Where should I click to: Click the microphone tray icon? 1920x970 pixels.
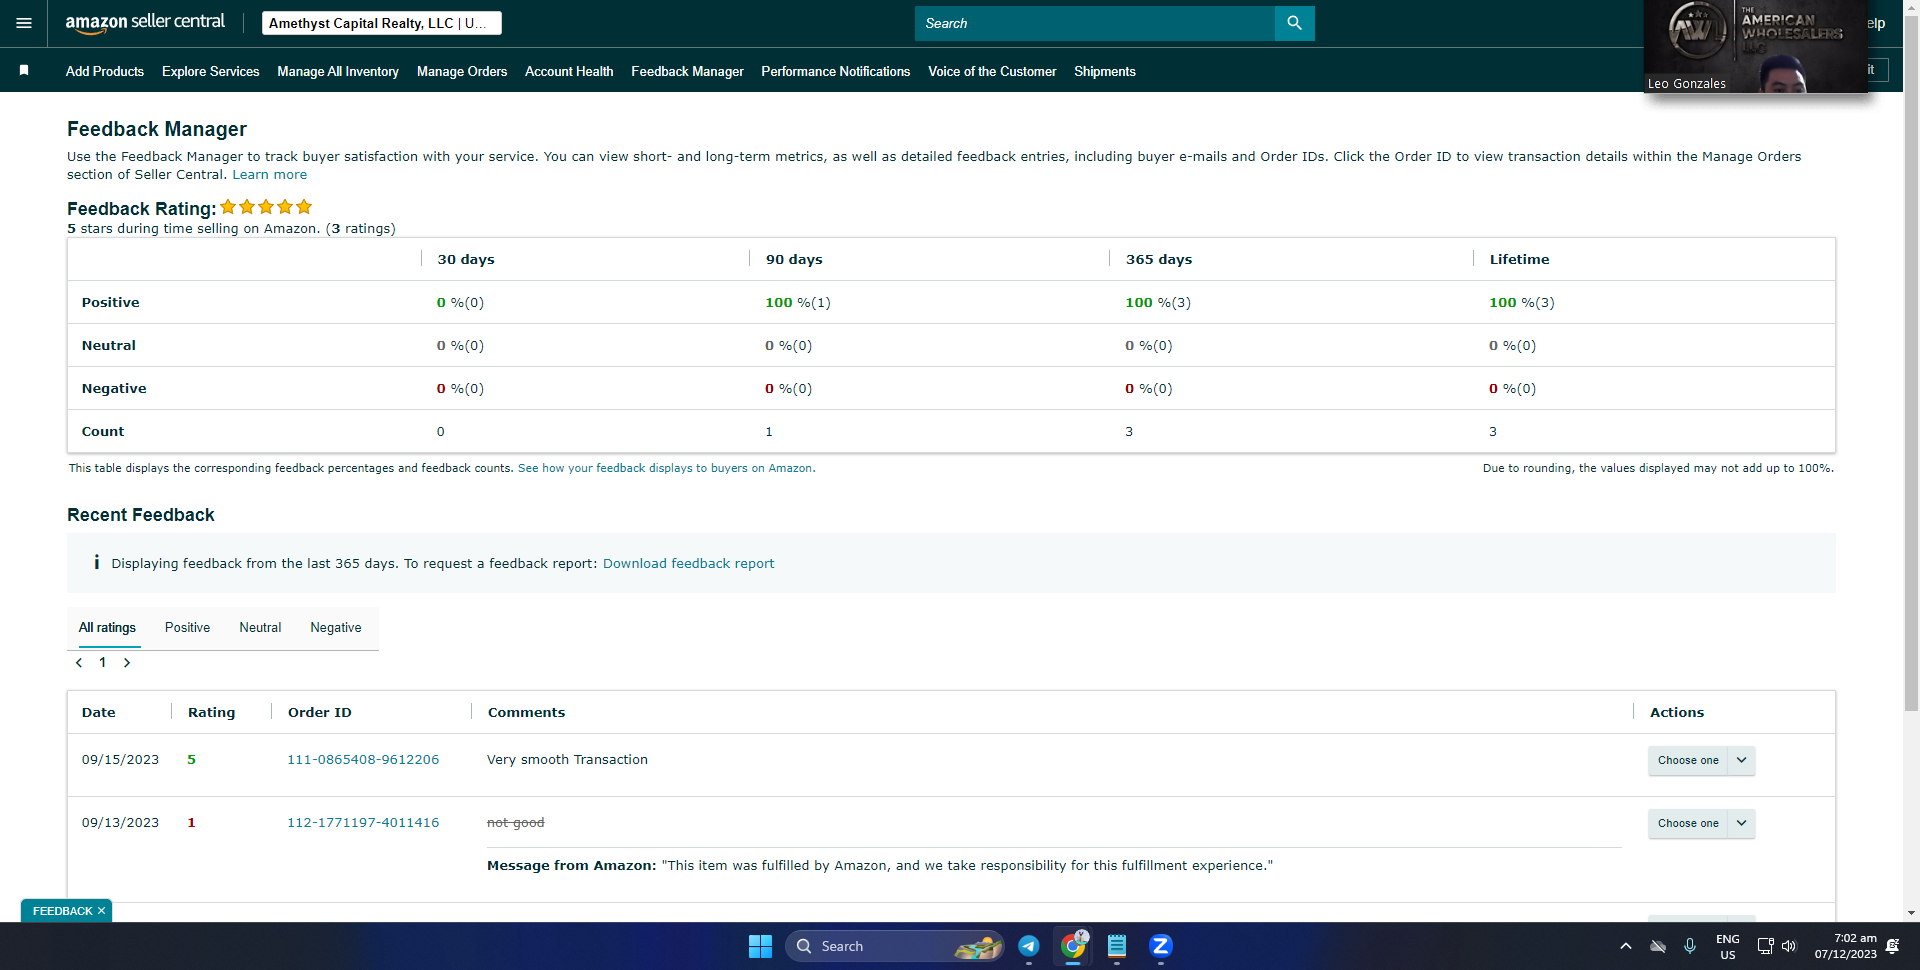pos(1690,946)
